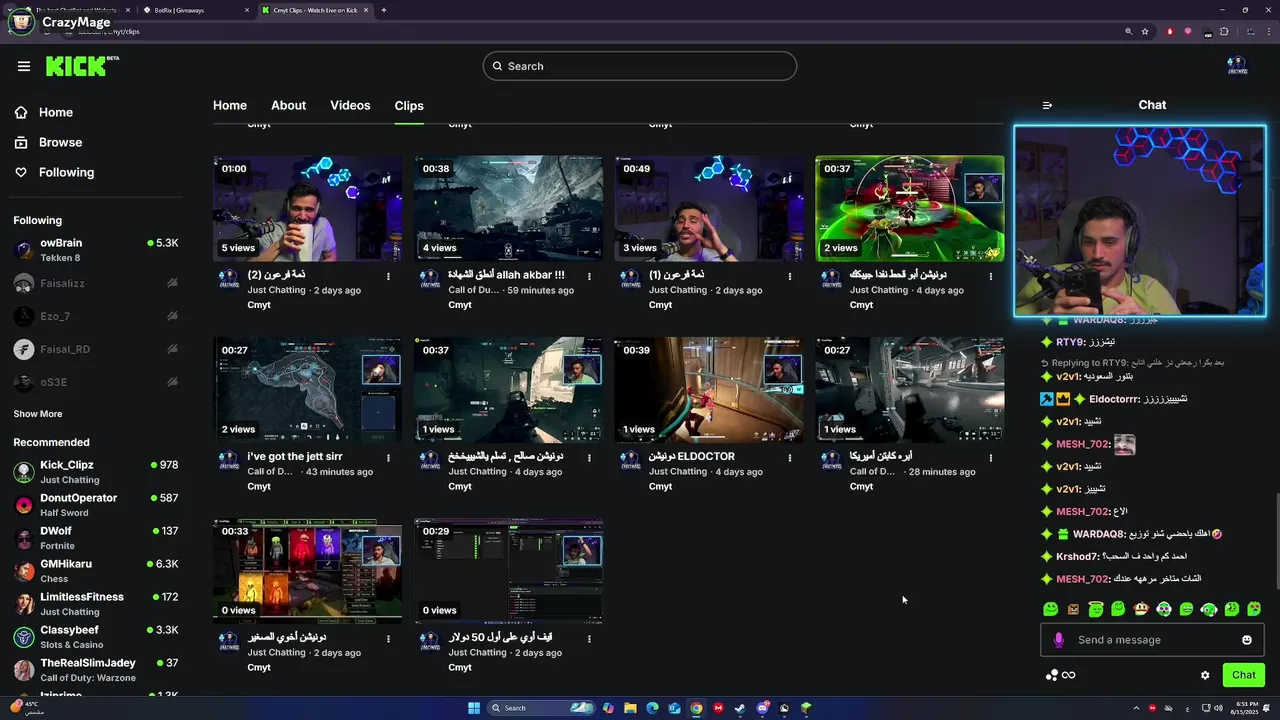Open the Chrome browser in taskbar
This screenshot has height=720, width=1280.
pyautogui.click(x=696, y=708)
